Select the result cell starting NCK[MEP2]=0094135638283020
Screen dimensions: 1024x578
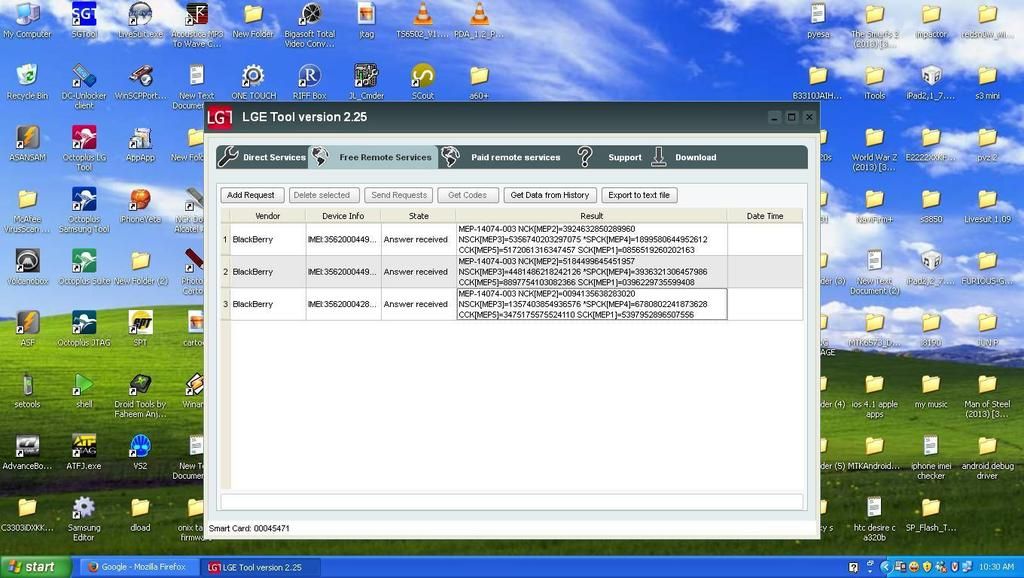(x=592, y=304)
